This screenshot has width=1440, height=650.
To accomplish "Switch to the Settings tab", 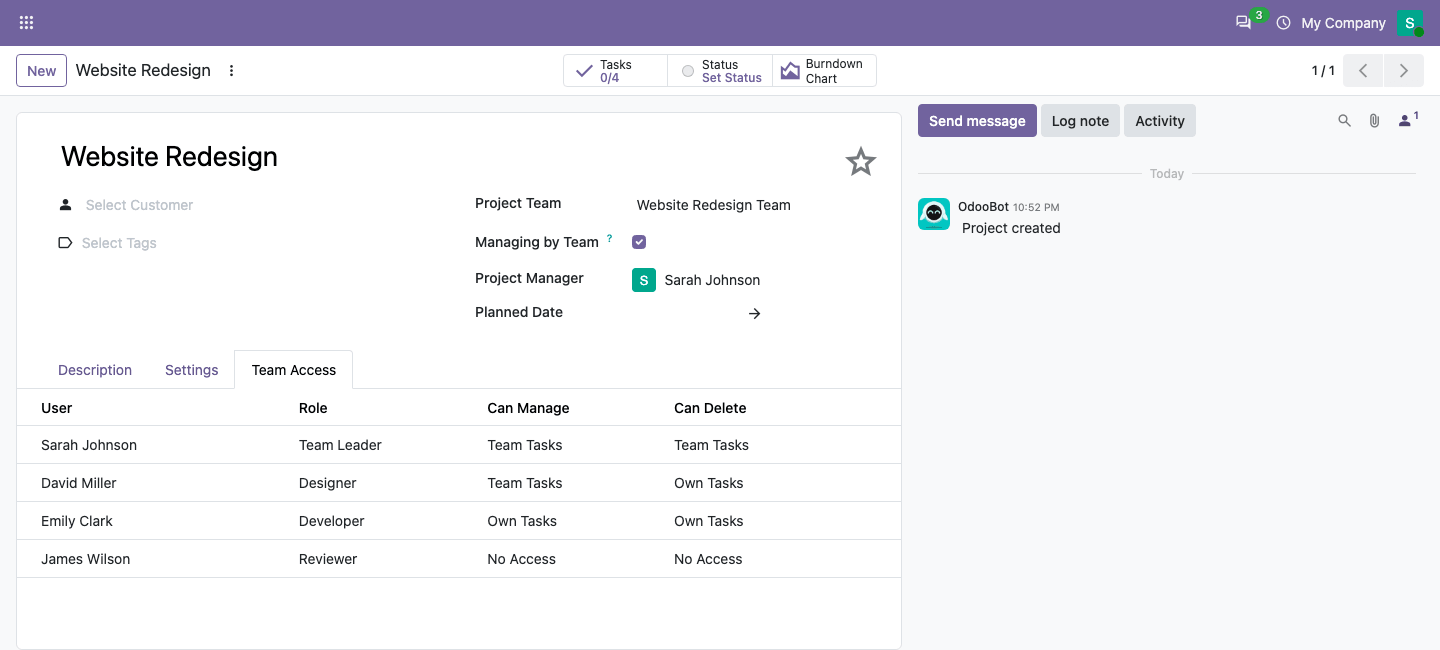I will [x=192, y=370].
